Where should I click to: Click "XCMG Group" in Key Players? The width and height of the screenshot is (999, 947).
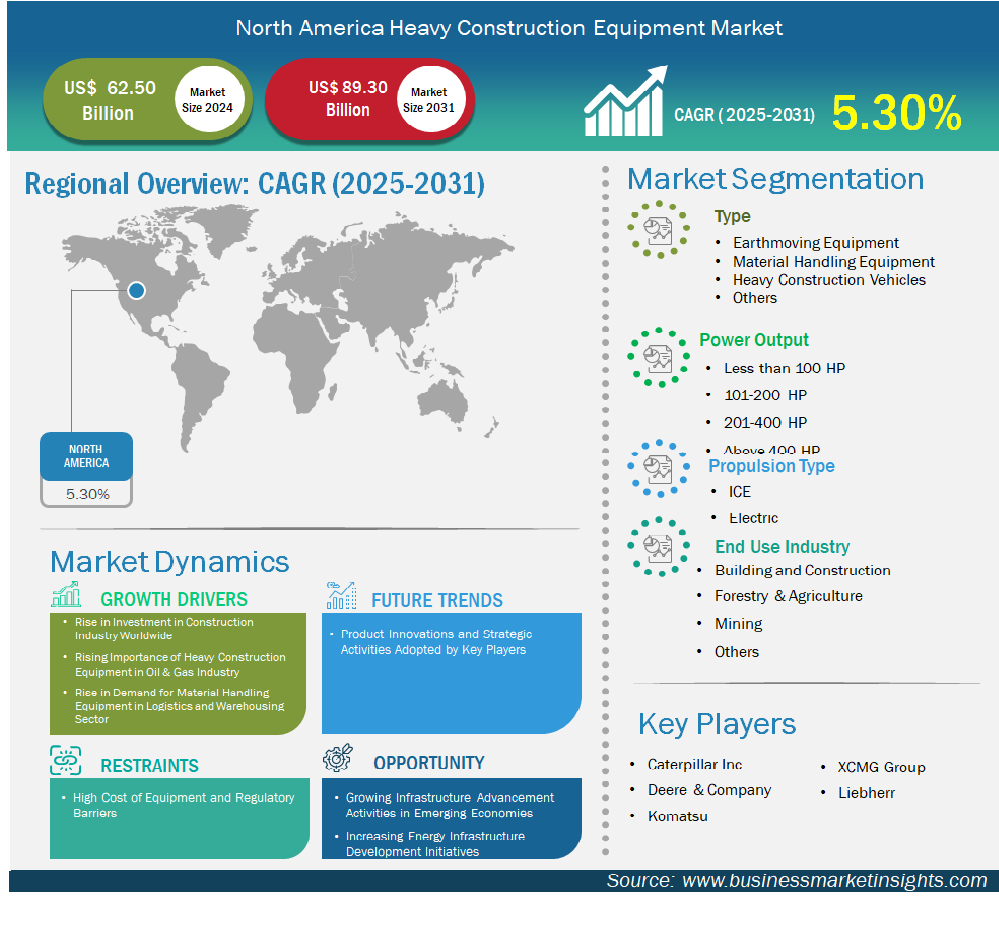coord(881,767)
